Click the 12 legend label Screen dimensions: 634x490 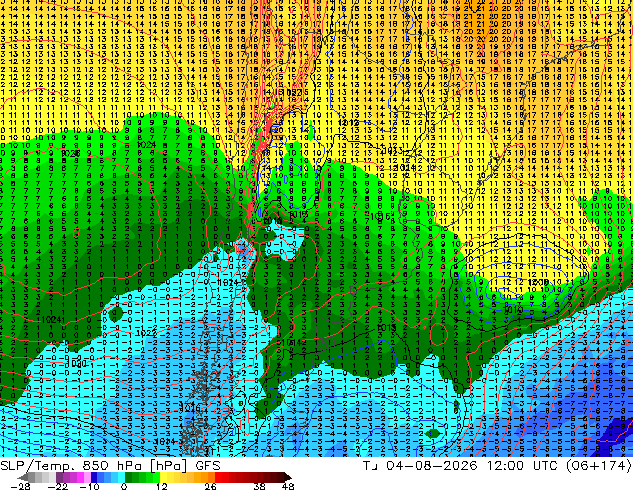[x=162, y=486]
